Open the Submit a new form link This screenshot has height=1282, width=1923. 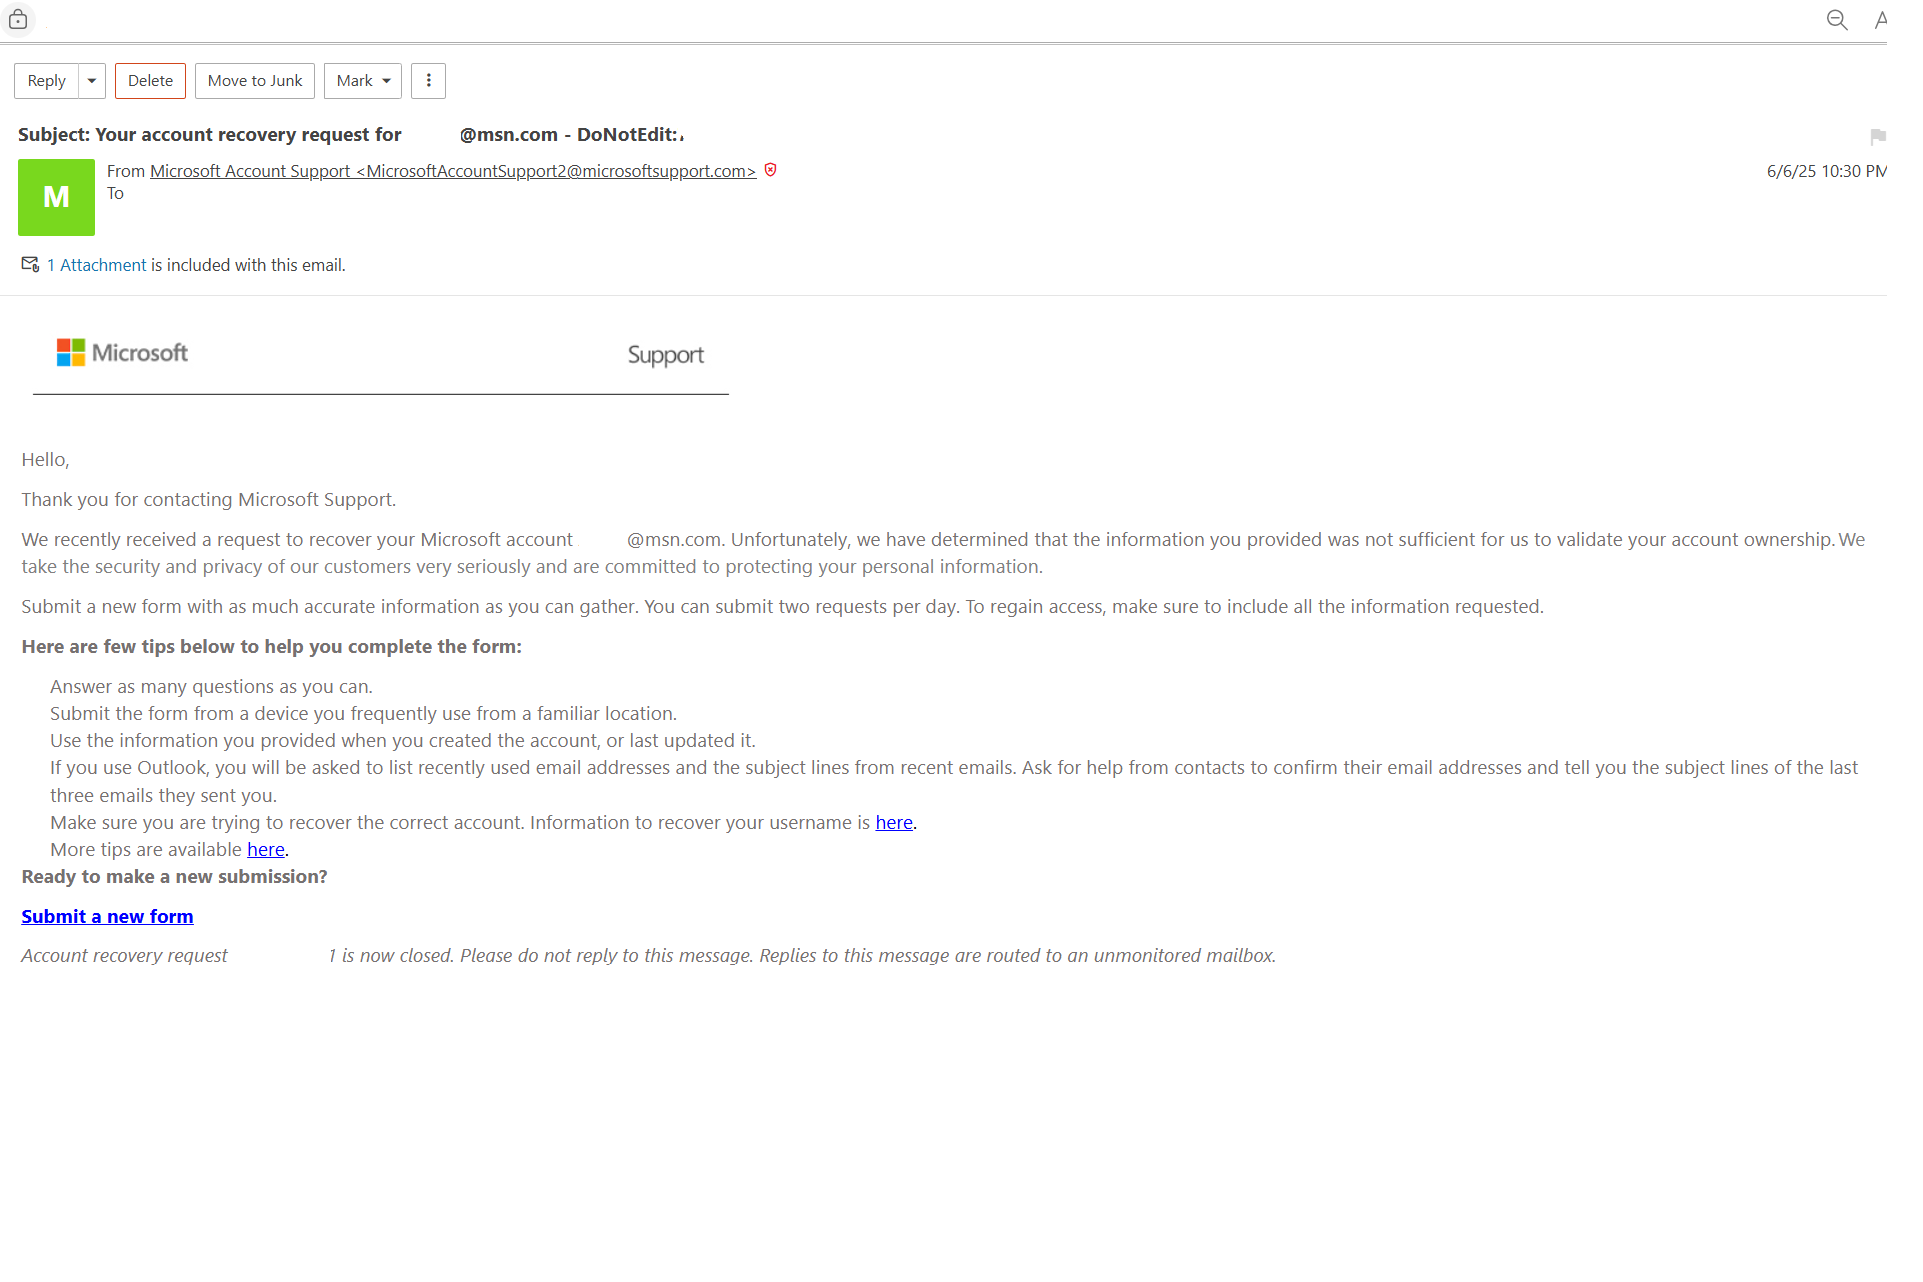pos(107,916)
